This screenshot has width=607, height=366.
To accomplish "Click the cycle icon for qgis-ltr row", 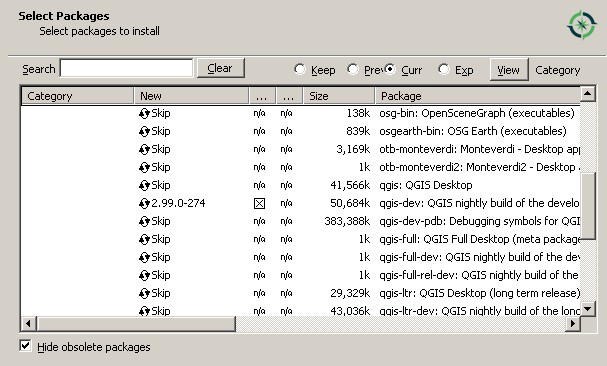I will pos(144,294).
